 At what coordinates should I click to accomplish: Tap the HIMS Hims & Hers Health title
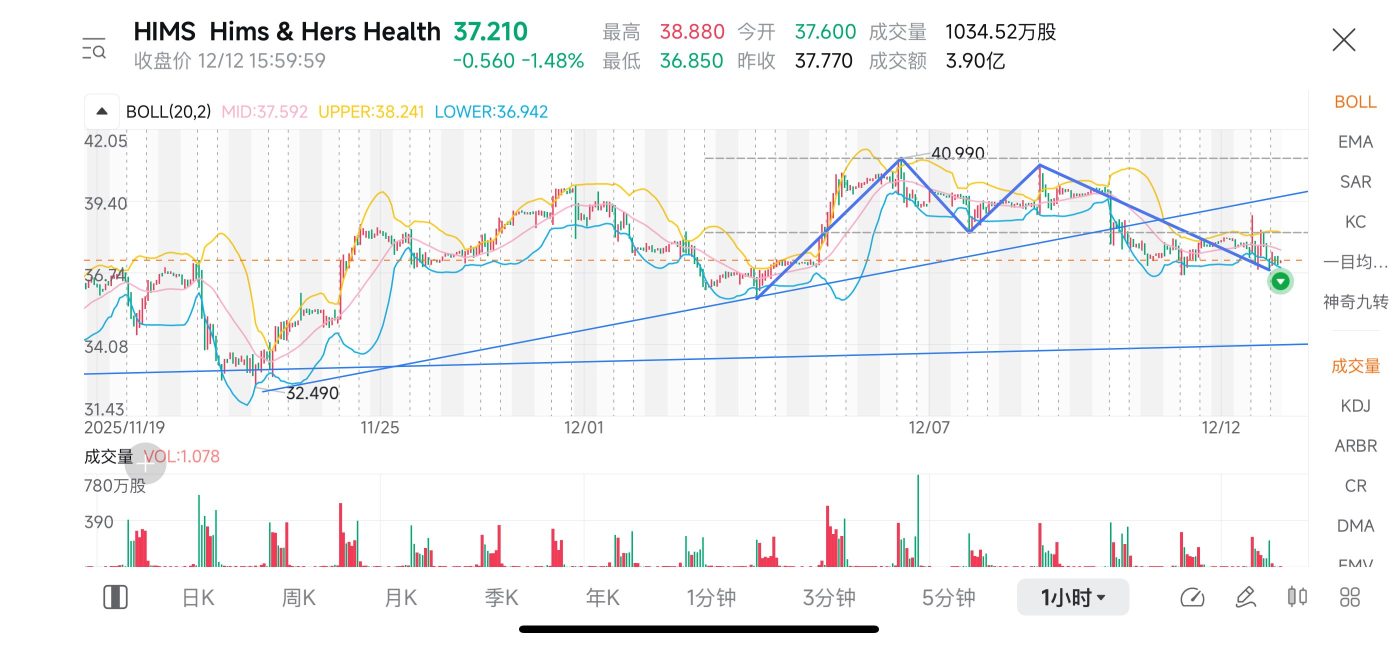point(287,32)
